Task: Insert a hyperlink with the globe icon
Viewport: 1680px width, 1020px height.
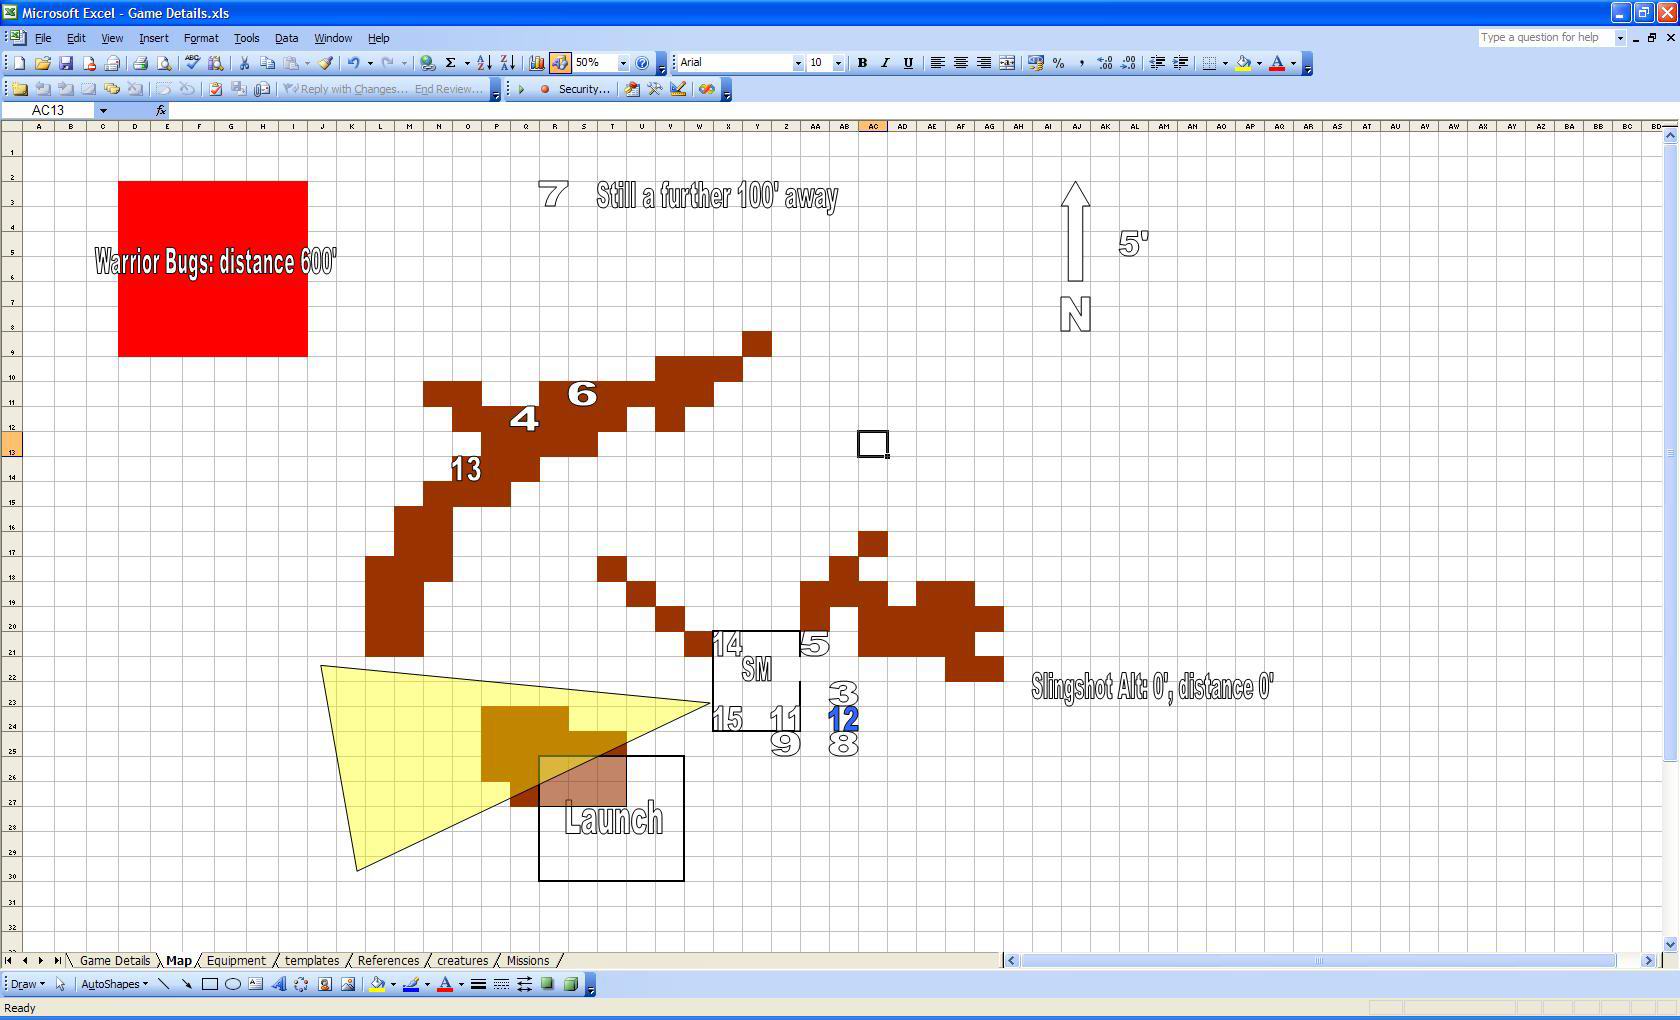Action: coord(427,63)
